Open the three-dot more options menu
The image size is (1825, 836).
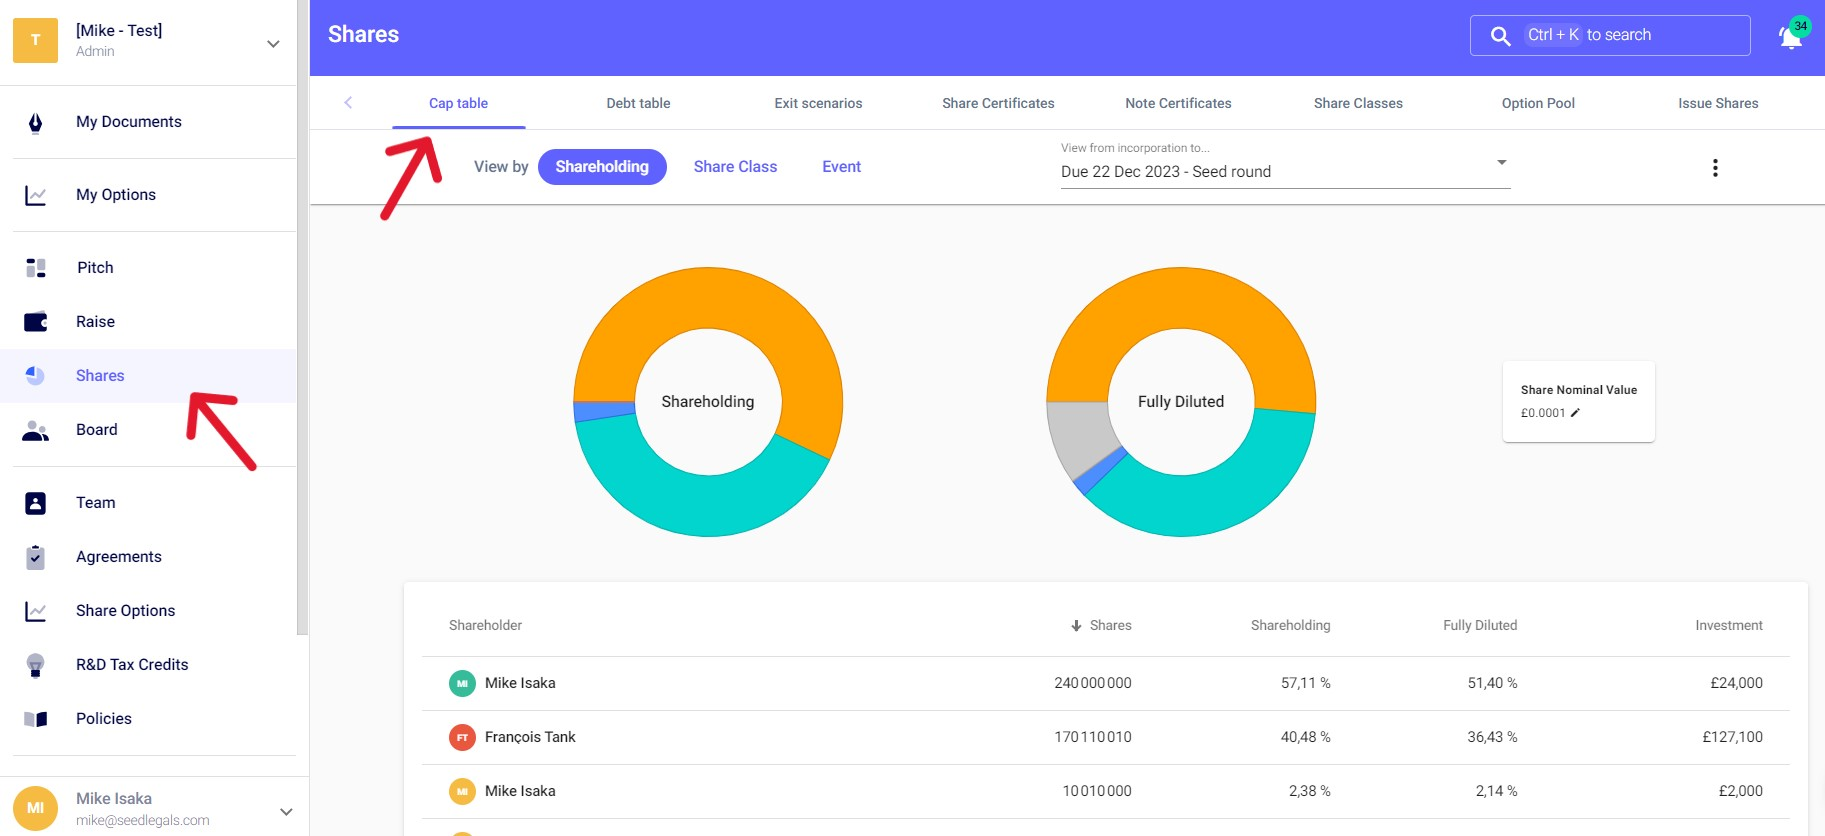point(1715,168)
